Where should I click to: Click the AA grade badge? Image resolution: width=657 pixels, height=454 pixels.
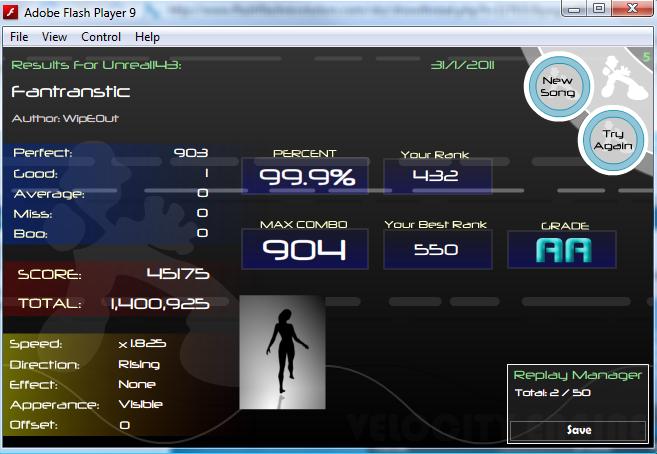(562, 250)
